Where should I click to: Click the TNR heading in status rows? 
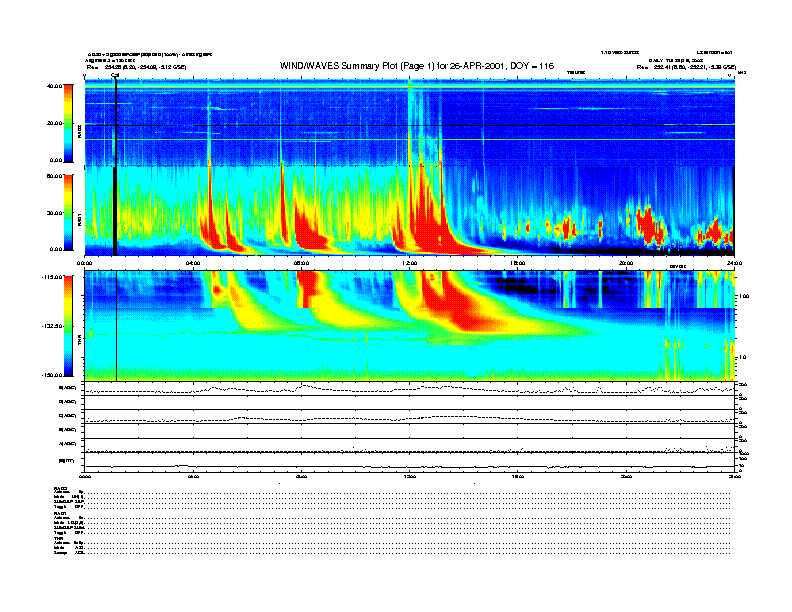coord(58,539)
